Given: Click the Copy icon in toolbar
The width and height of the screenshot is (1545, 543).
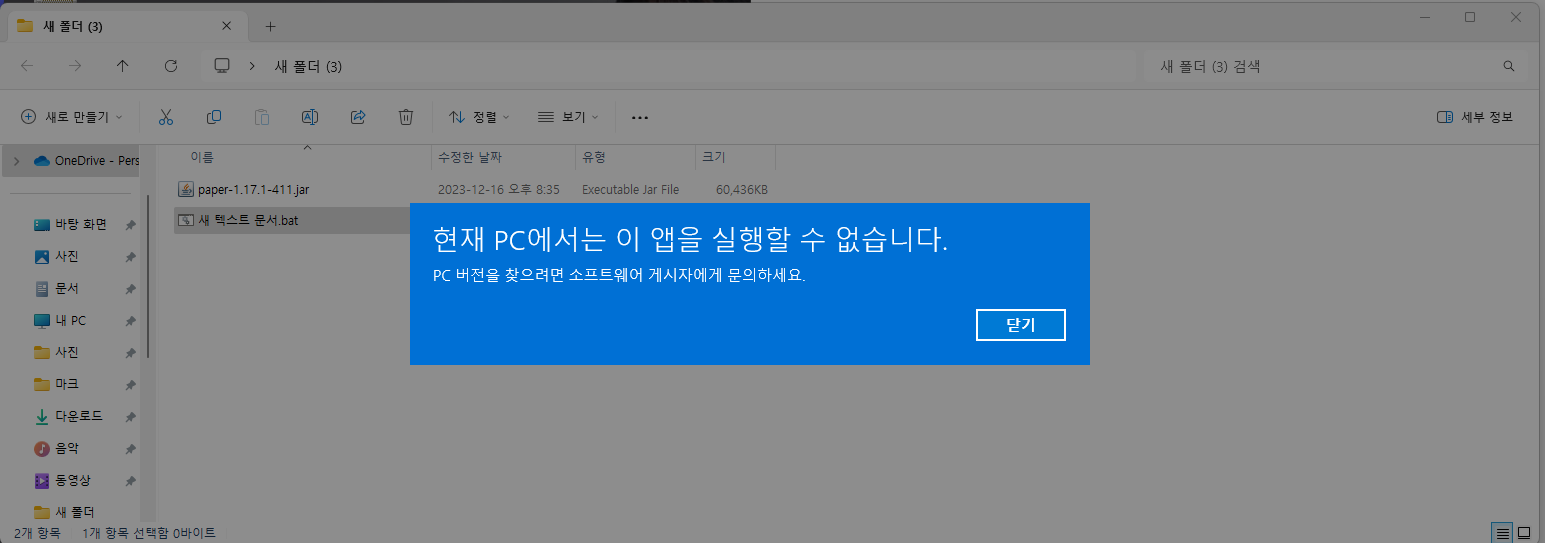Looking at the screenshot, I should pyautogui.click(x=214, y=117).
